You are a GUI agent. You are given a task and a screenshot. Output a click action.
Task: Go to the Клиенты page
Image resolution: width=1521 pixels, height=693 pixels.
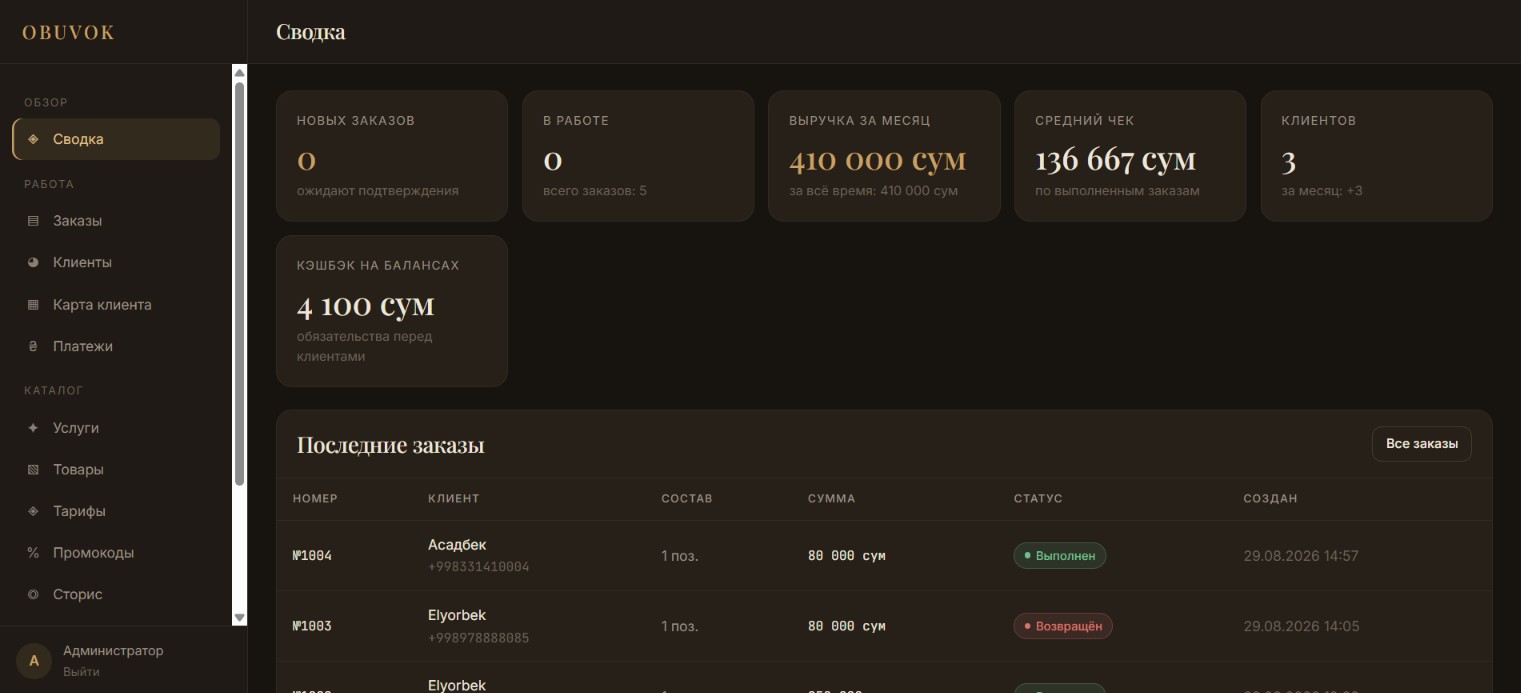click(x=116, y=262)
